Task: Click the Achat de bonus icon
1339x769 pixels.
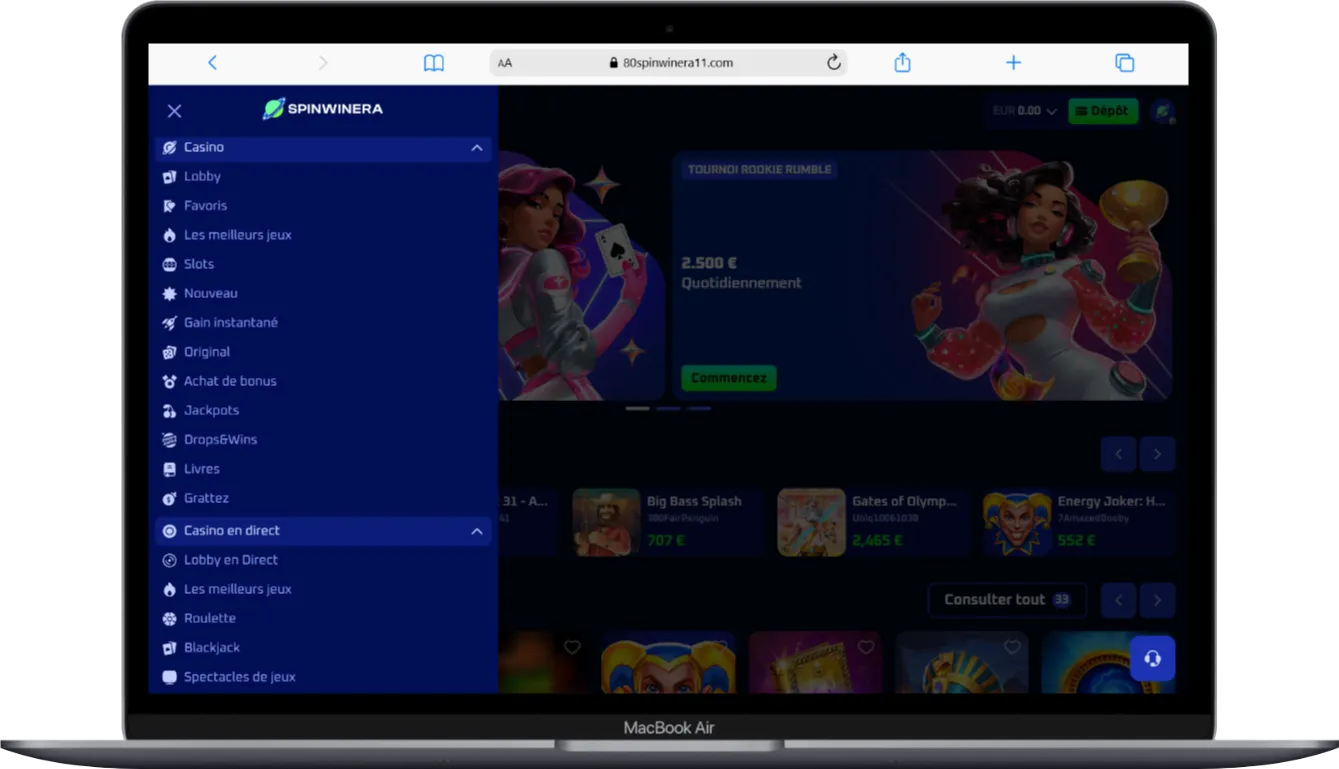Action: click(169, 381)
